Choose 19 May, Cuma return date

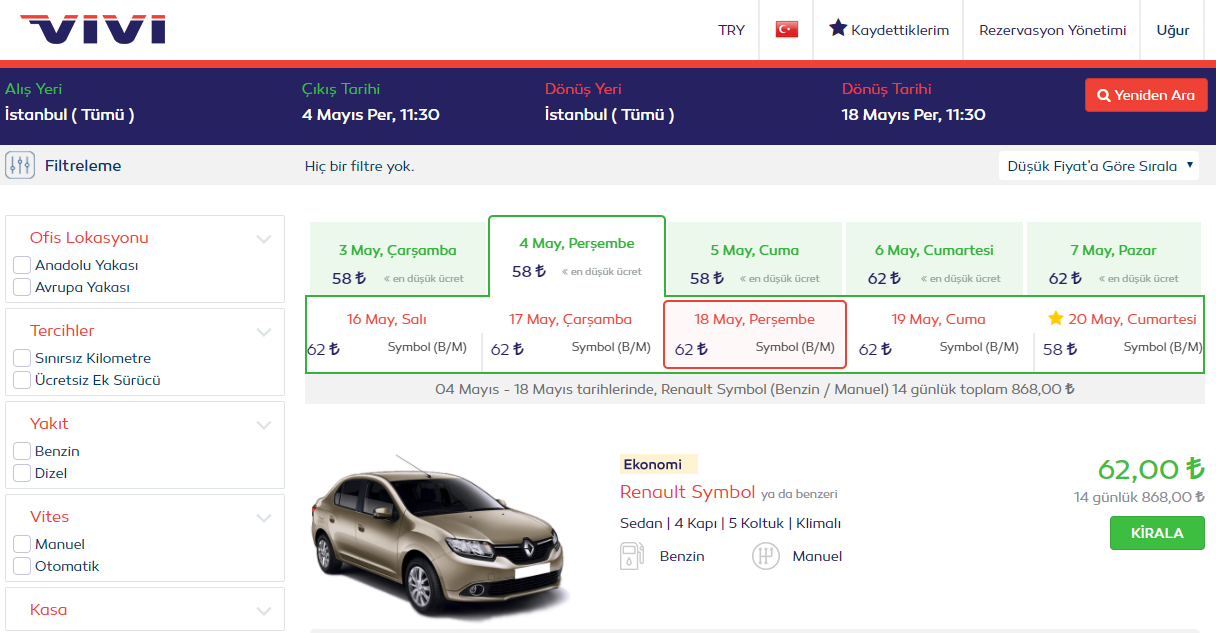click(938, 335)
